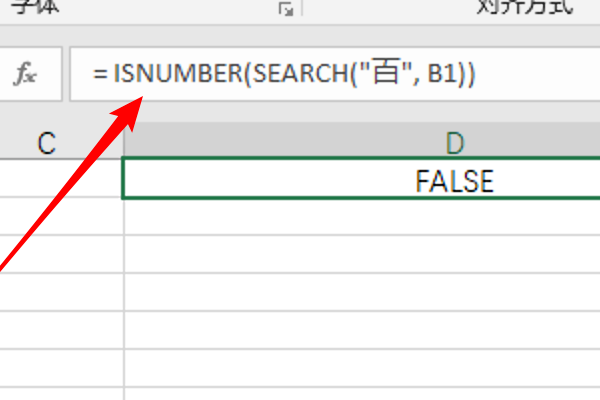This screenshot has width=600, height=400.
Task: Select the column C header
Action: pyautogui.click(x=46, y=143)
